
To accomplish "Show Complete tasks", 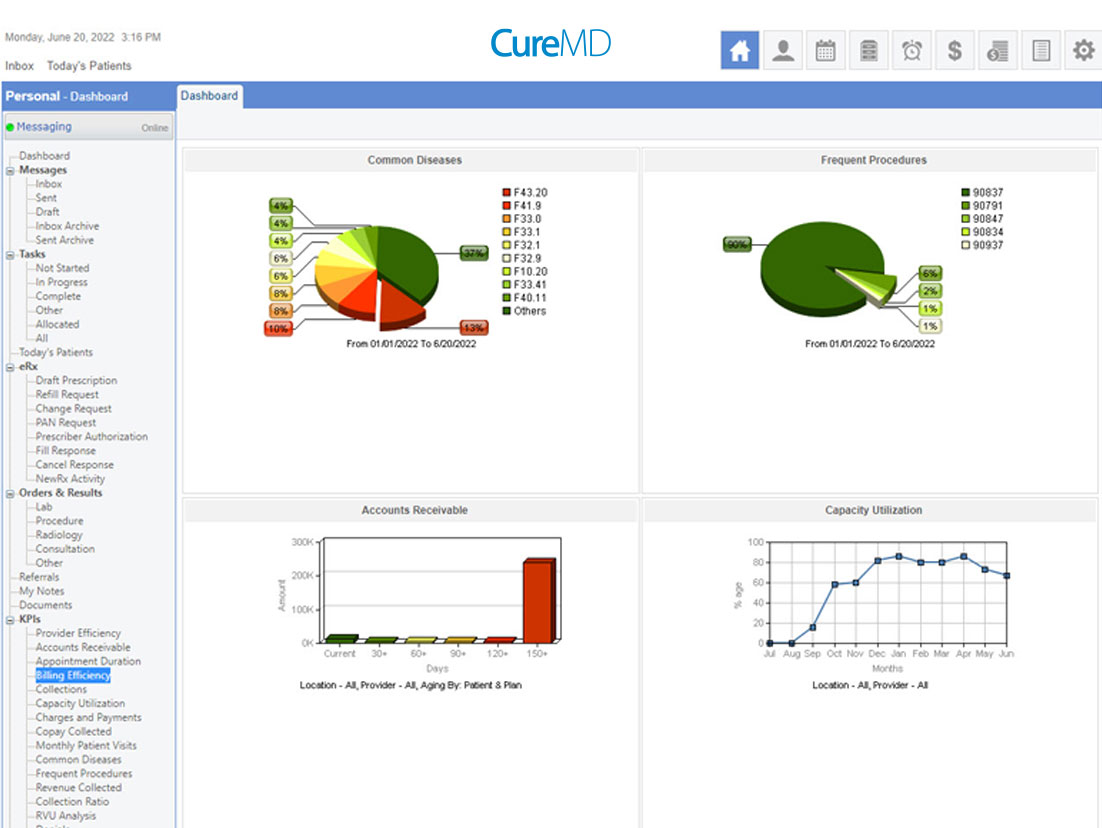I will pyautogui.click(x=58, y=296).
